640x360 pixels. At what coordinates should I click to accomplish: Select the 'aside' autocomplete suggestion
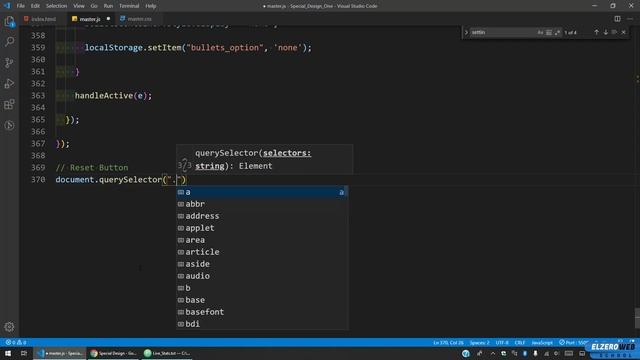(262, 264)
